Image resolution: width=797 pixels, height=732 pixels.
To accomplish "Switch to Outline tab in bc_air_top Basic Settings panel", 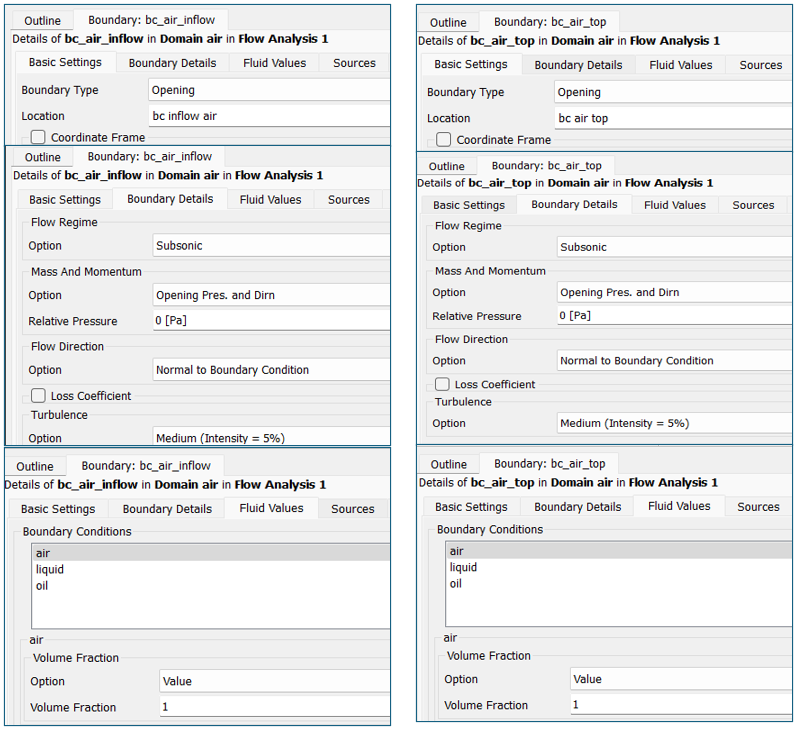I will pyautogui.click(x=448, y=23).
